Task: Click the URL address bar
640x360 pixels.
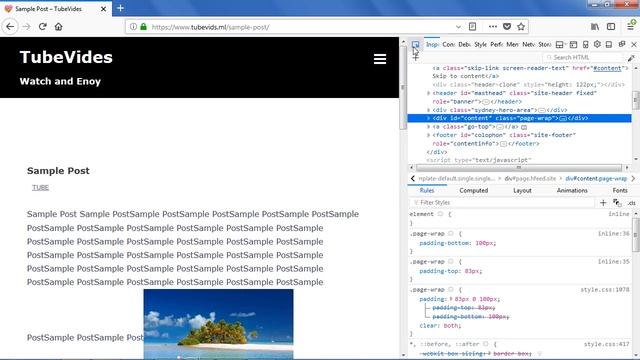Action: [302, 27]
